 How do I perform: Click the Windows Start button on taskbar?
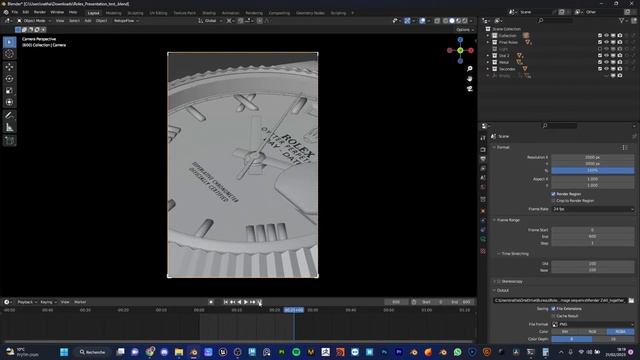pyautogui.click(x=64, y=352)
